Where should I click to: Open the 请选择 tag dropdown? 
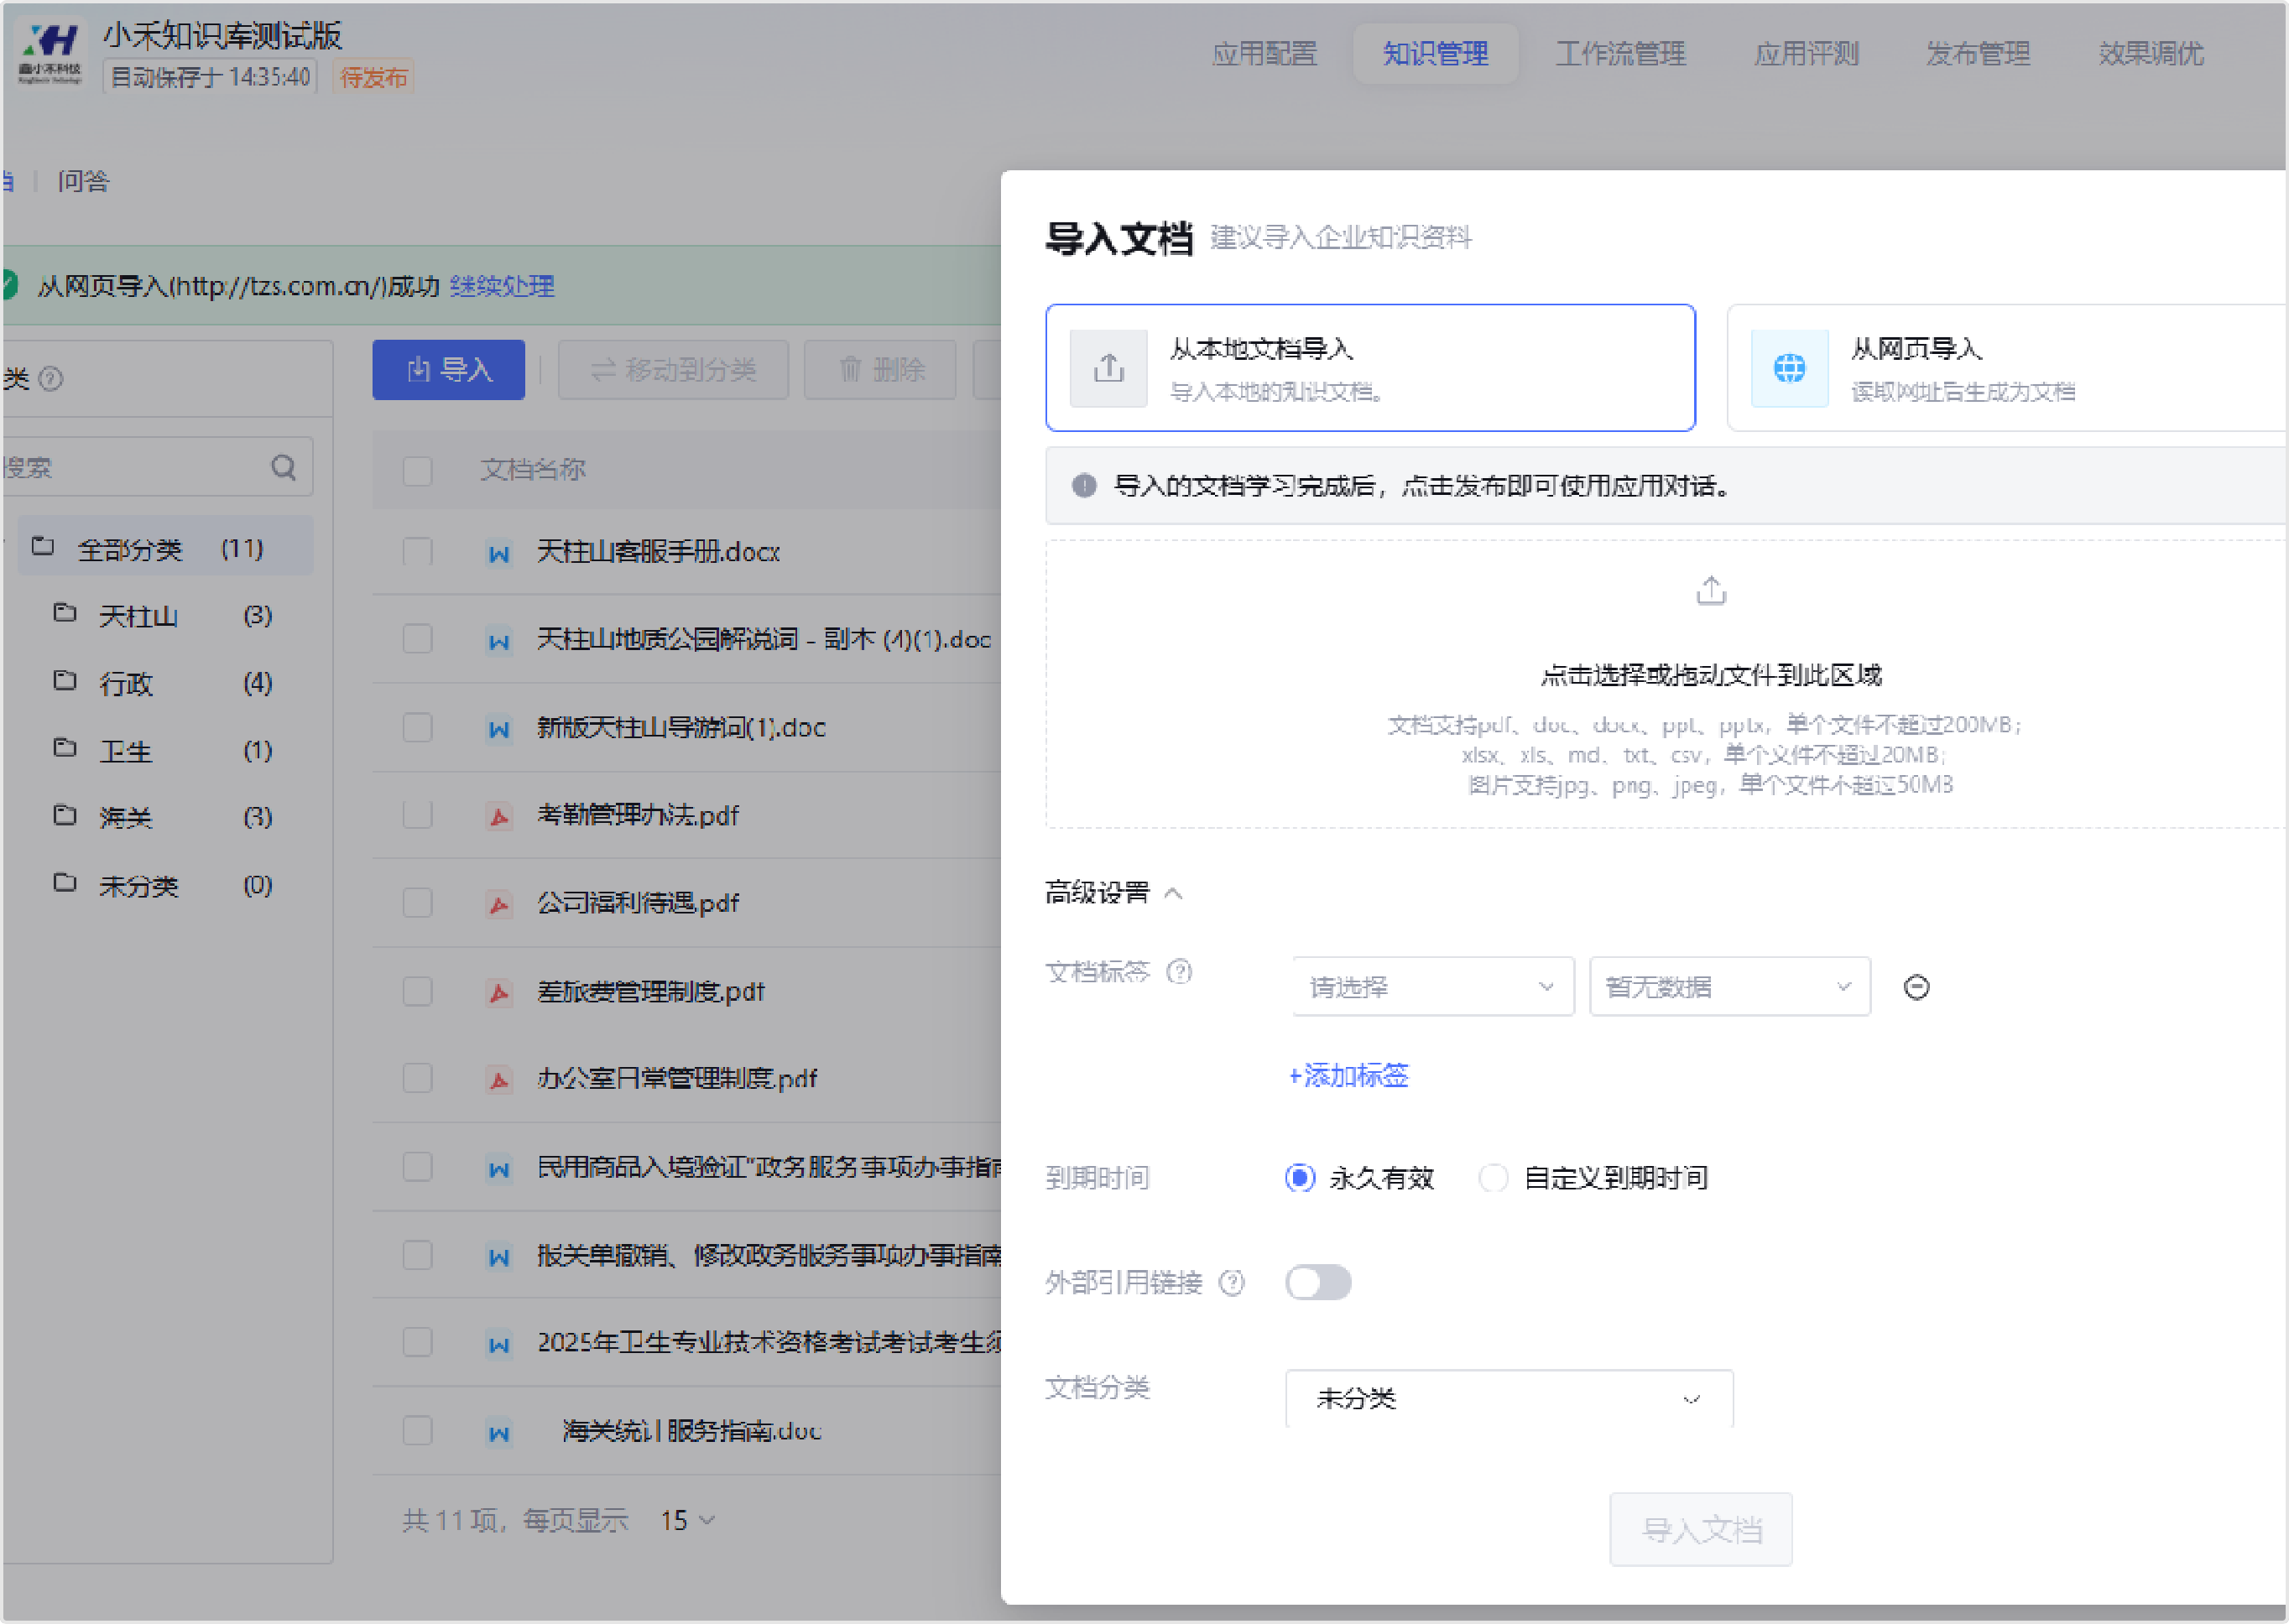click(1431, 986)
